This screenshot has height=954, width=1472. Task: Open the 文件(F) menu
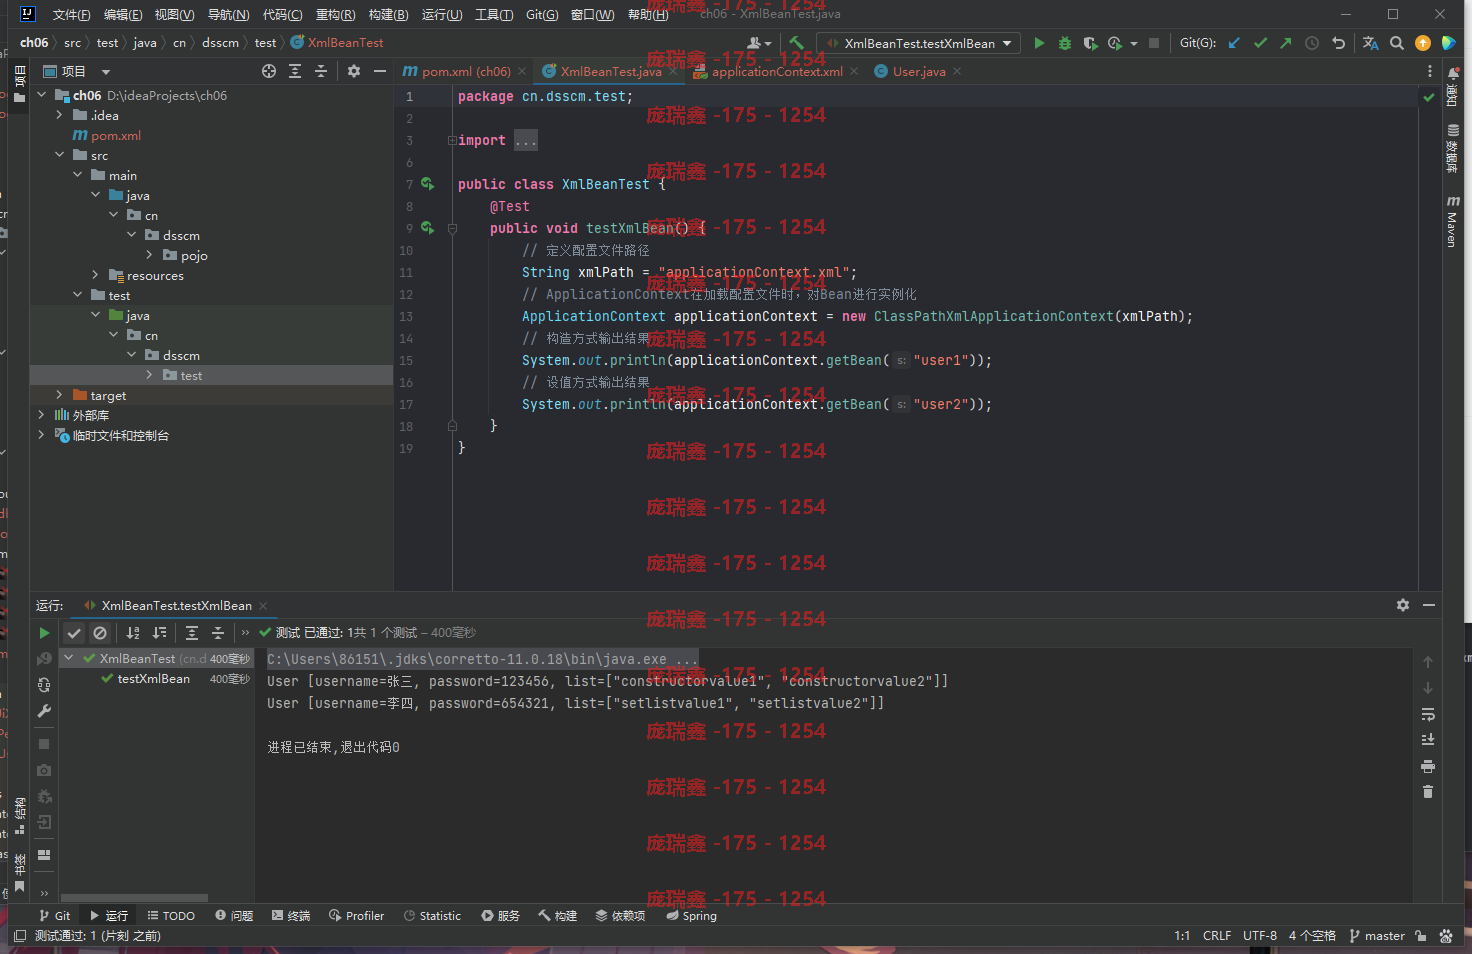point(71,14)
